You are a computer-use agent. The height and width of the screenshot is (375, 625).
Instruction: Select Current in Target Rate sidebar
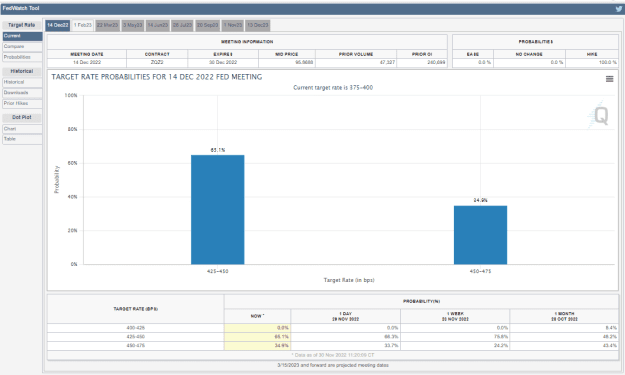(x=22, y=36)
